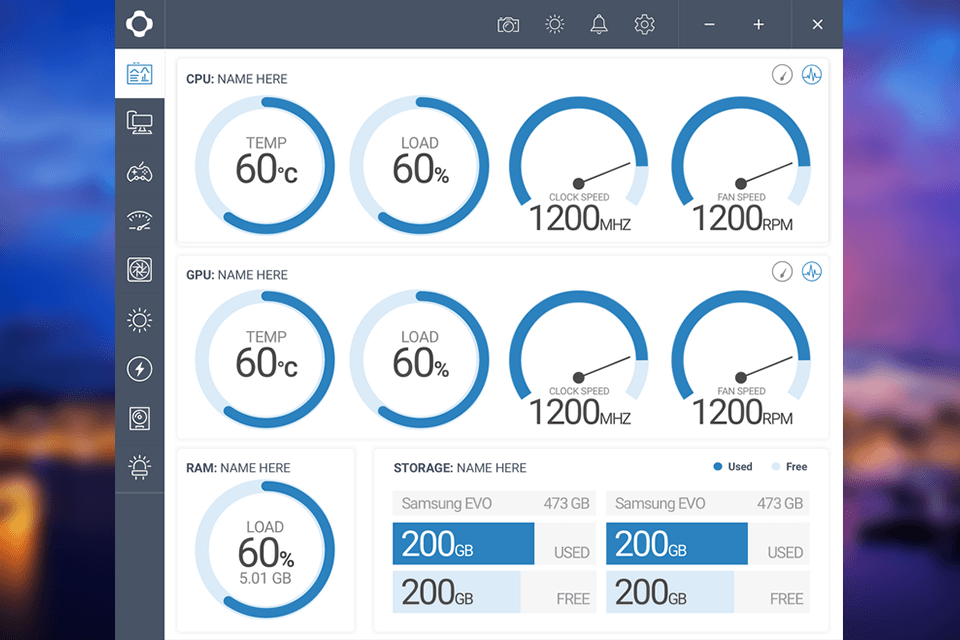Open the fan cooling settings

(140, 270)
